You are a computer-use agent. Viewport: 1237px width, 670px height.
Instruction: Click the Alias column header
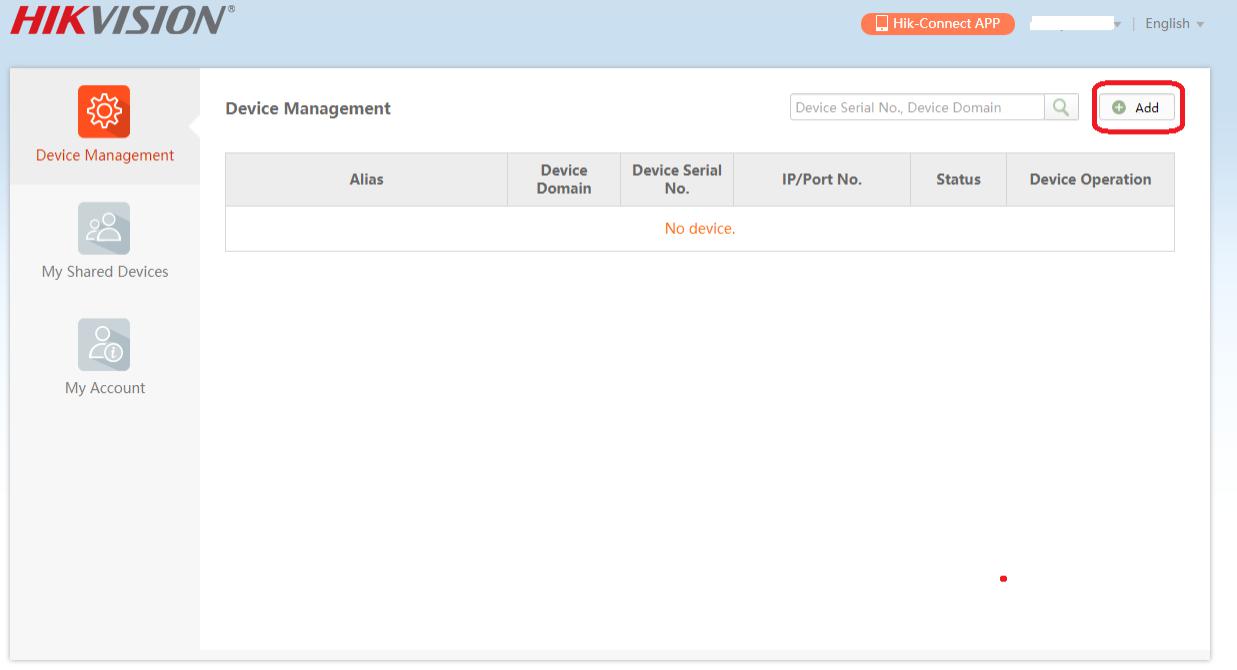click(x=366, y=180)
